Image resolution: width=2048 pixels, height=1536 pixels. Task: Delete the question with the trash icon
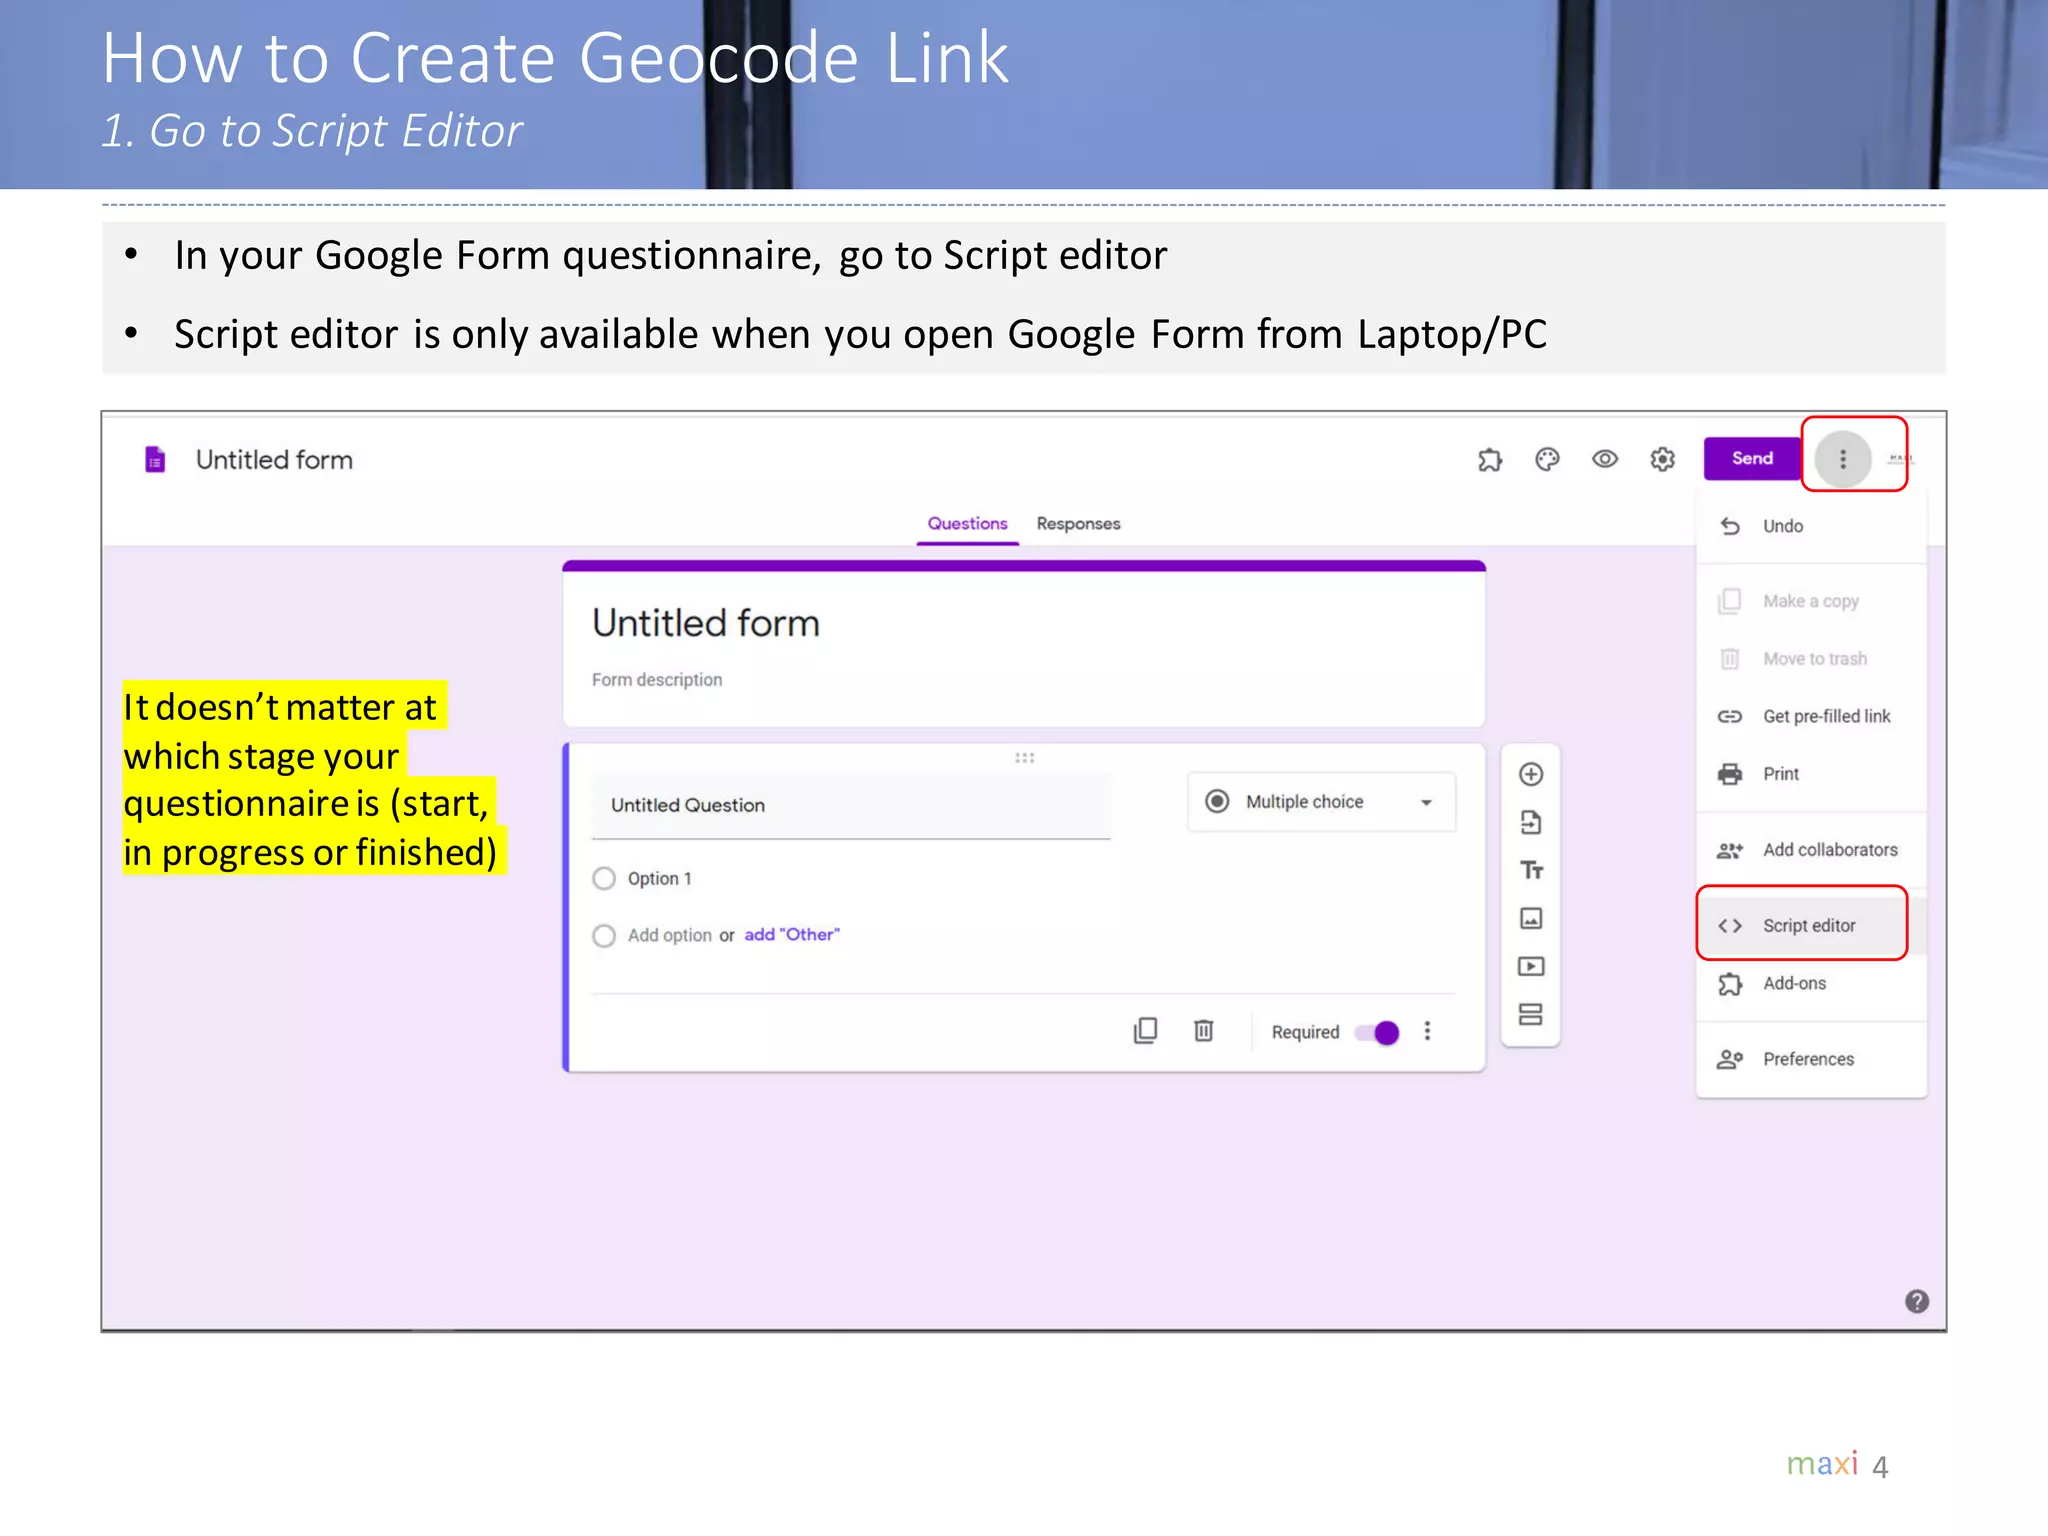coord(1204,1031)
